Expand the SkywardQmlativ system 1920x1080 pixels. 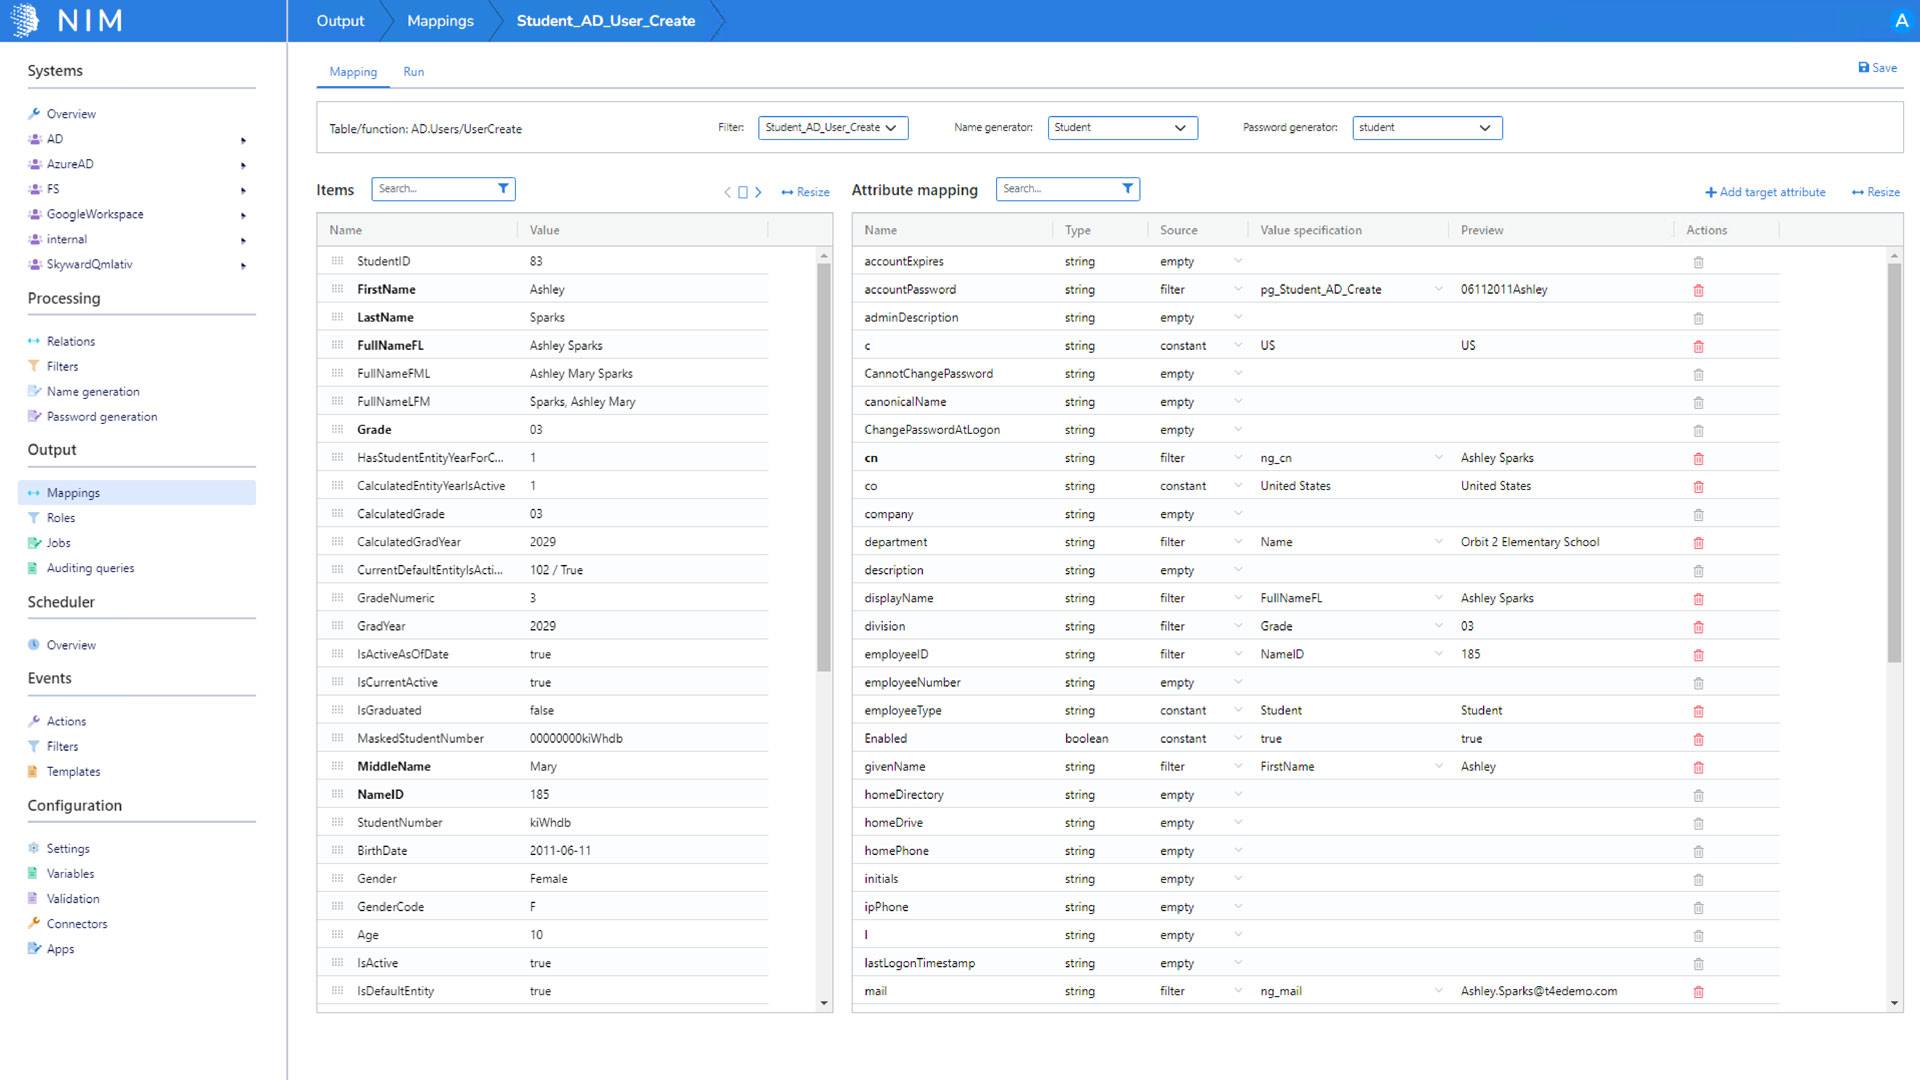243,265
